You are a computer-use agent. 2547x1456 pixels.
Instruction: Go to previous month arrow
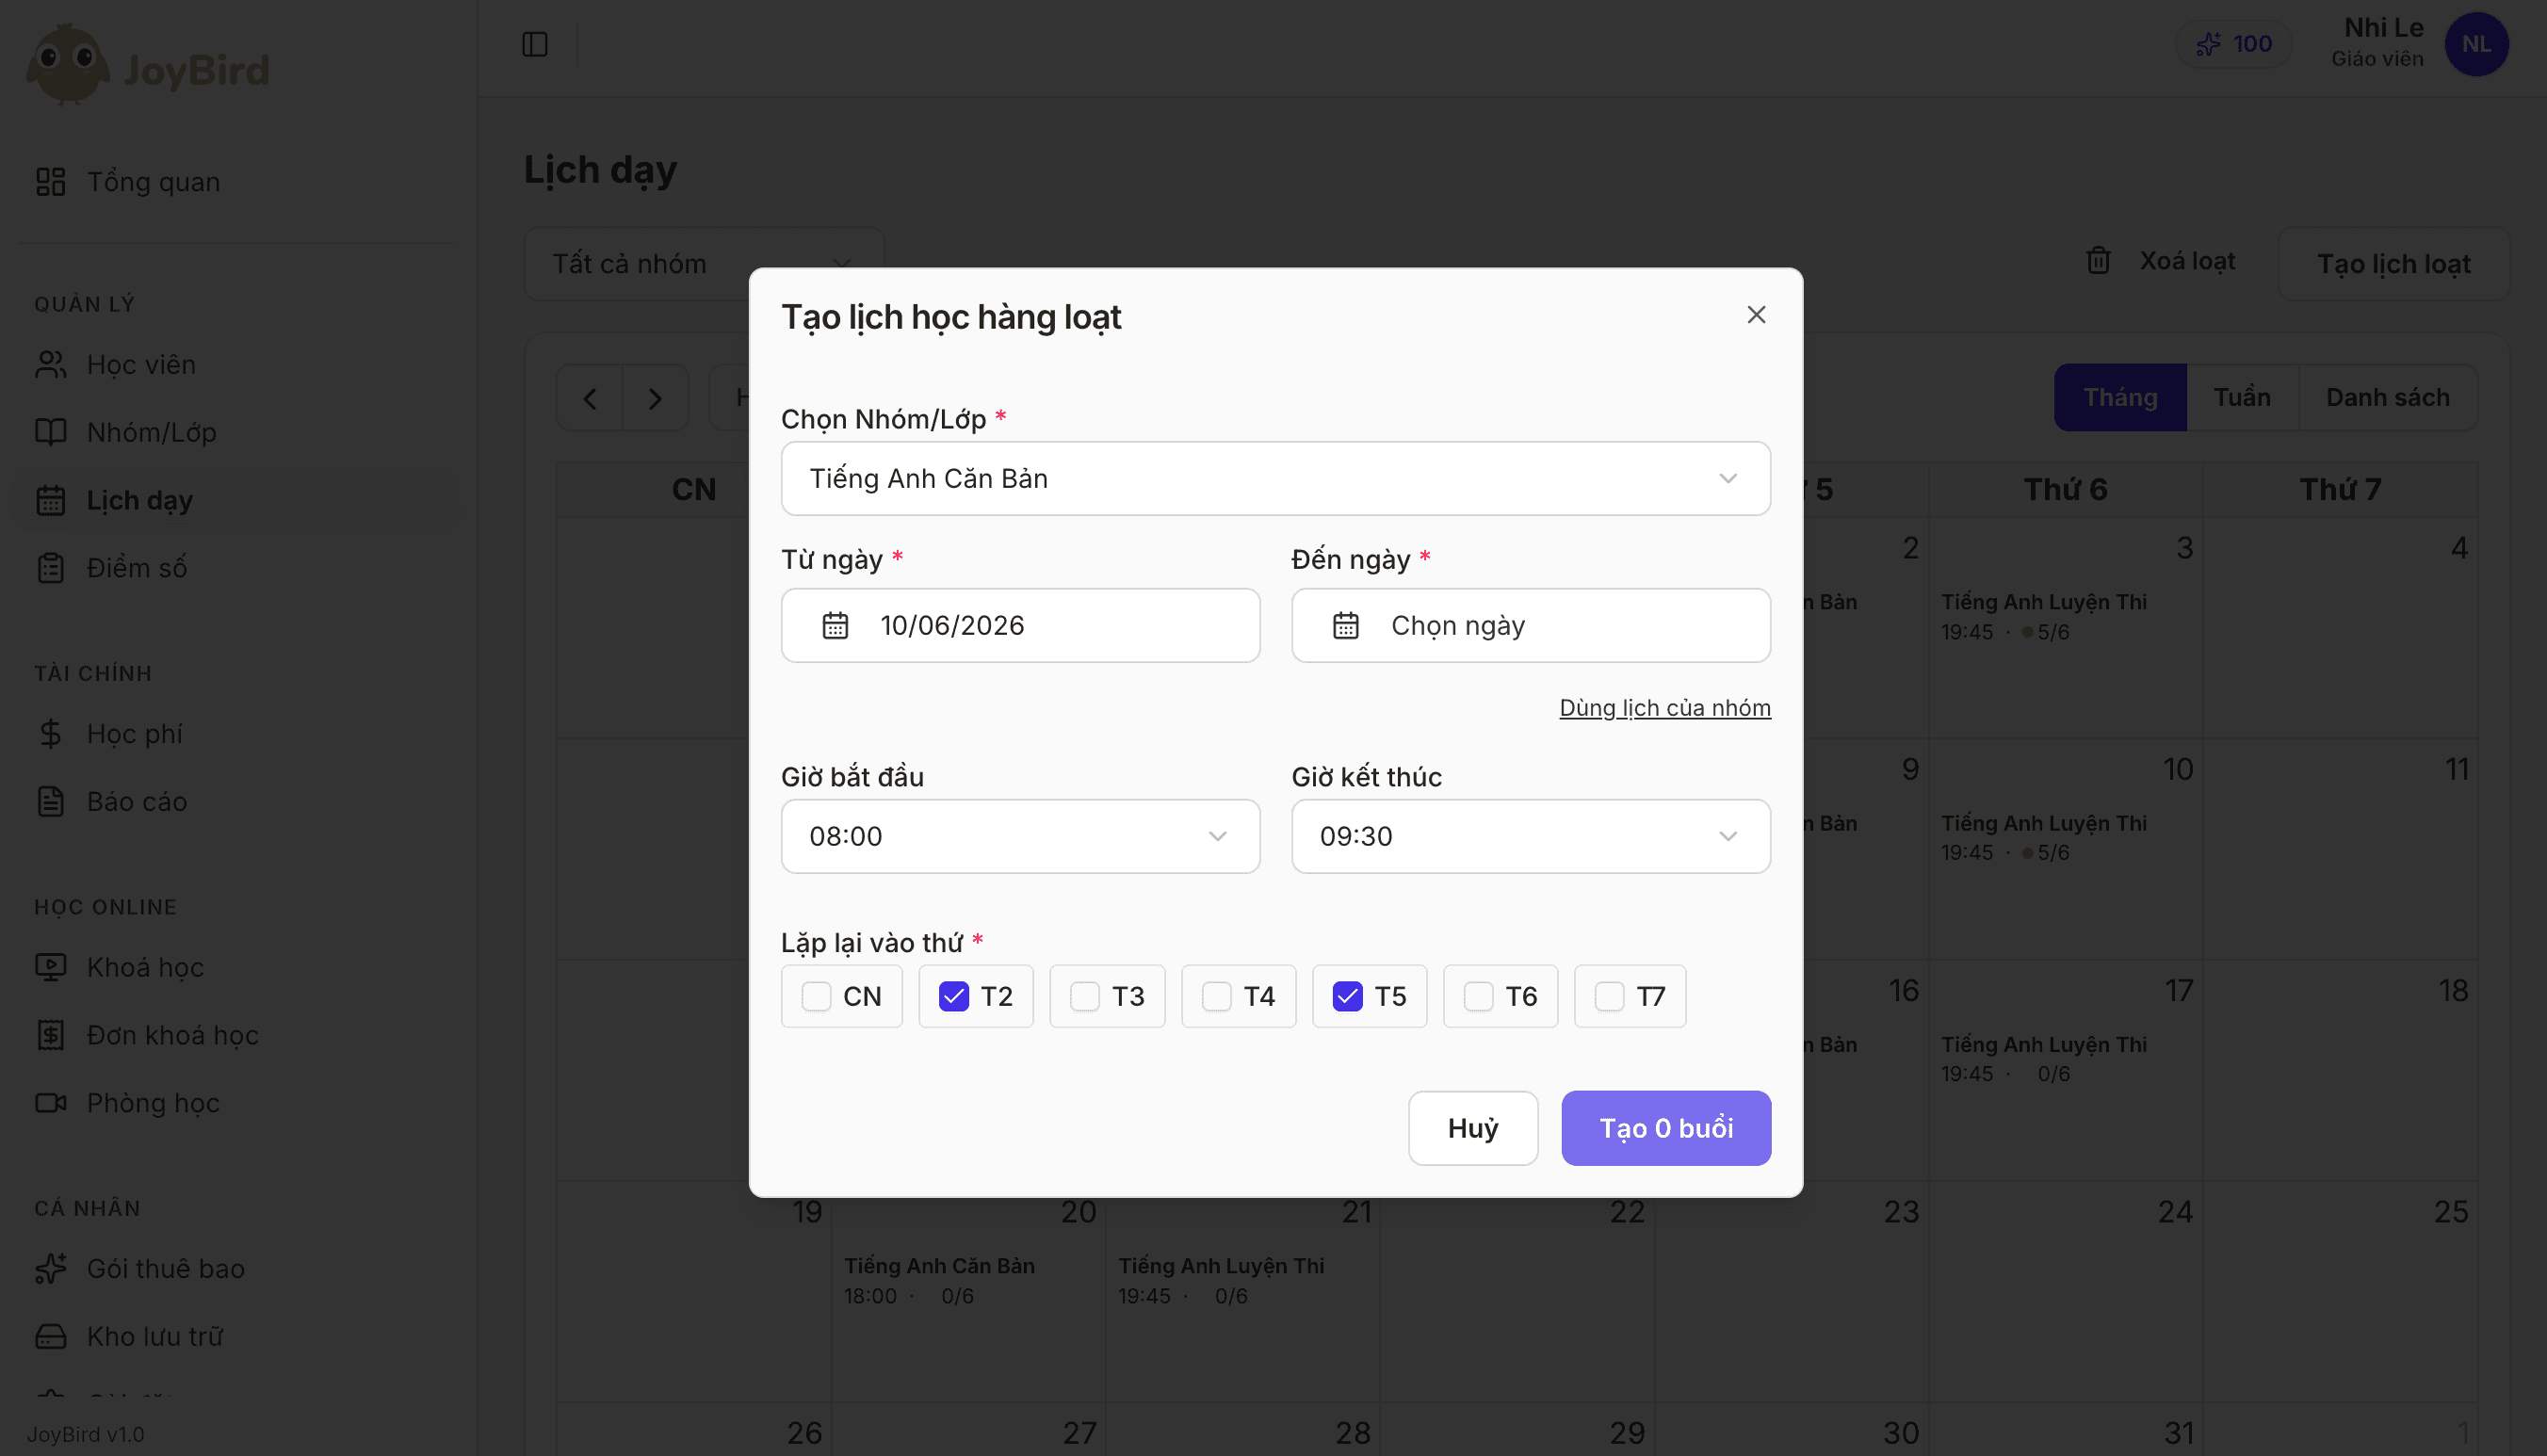pos(590,398)
